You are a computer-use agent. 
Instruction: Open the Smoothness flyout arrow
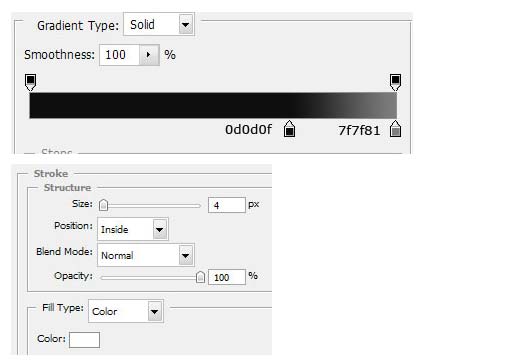(149, 55)
